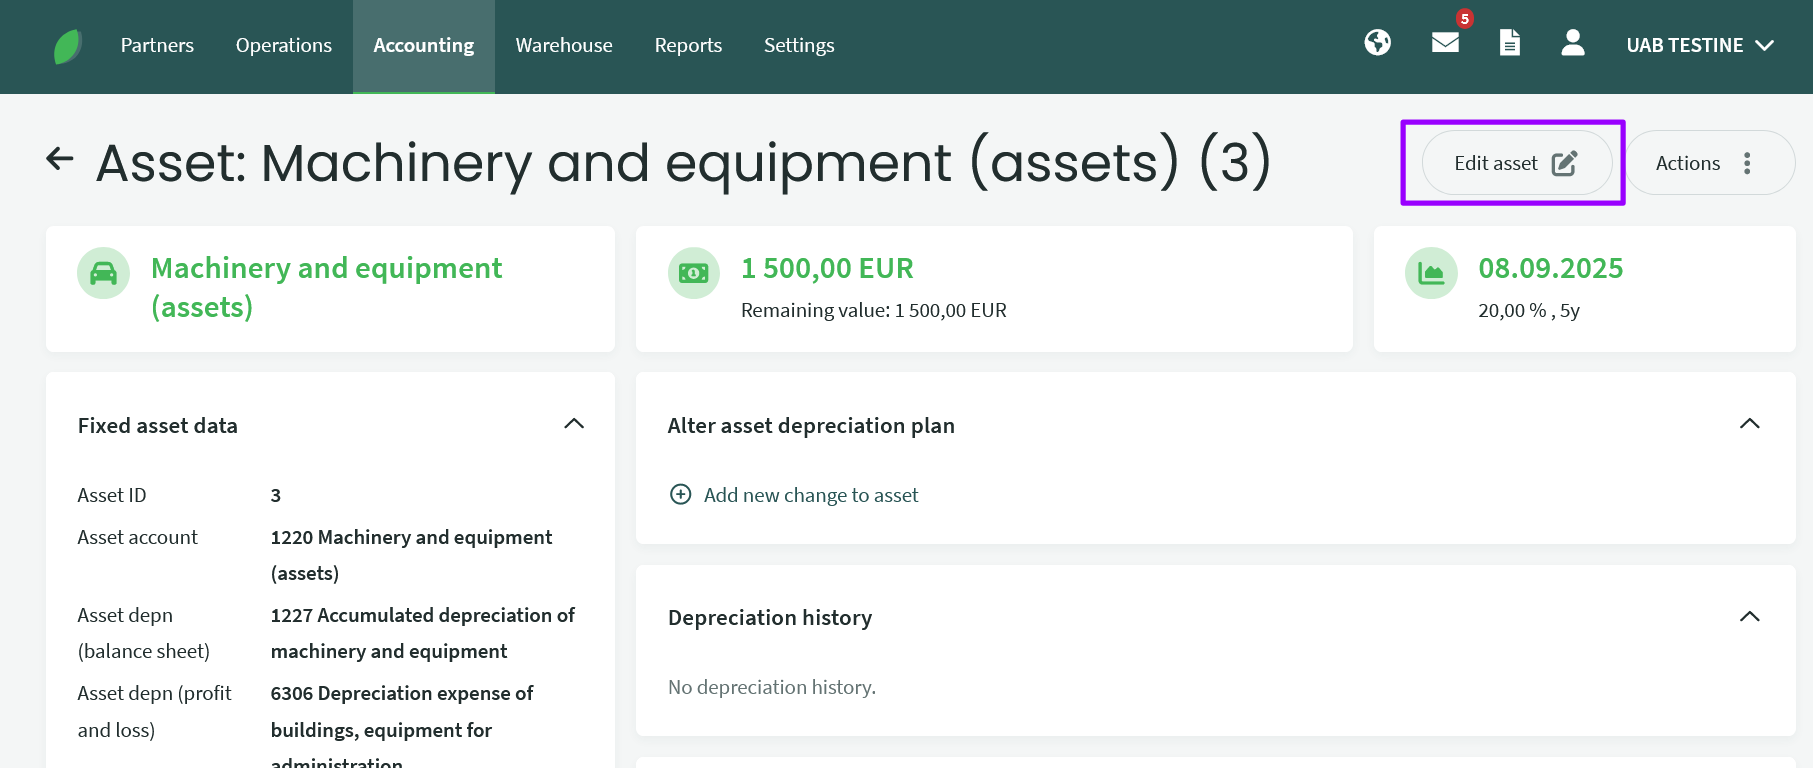Click Add new change to asset link
1813x768 pixels.
click(x=810, y=495)
